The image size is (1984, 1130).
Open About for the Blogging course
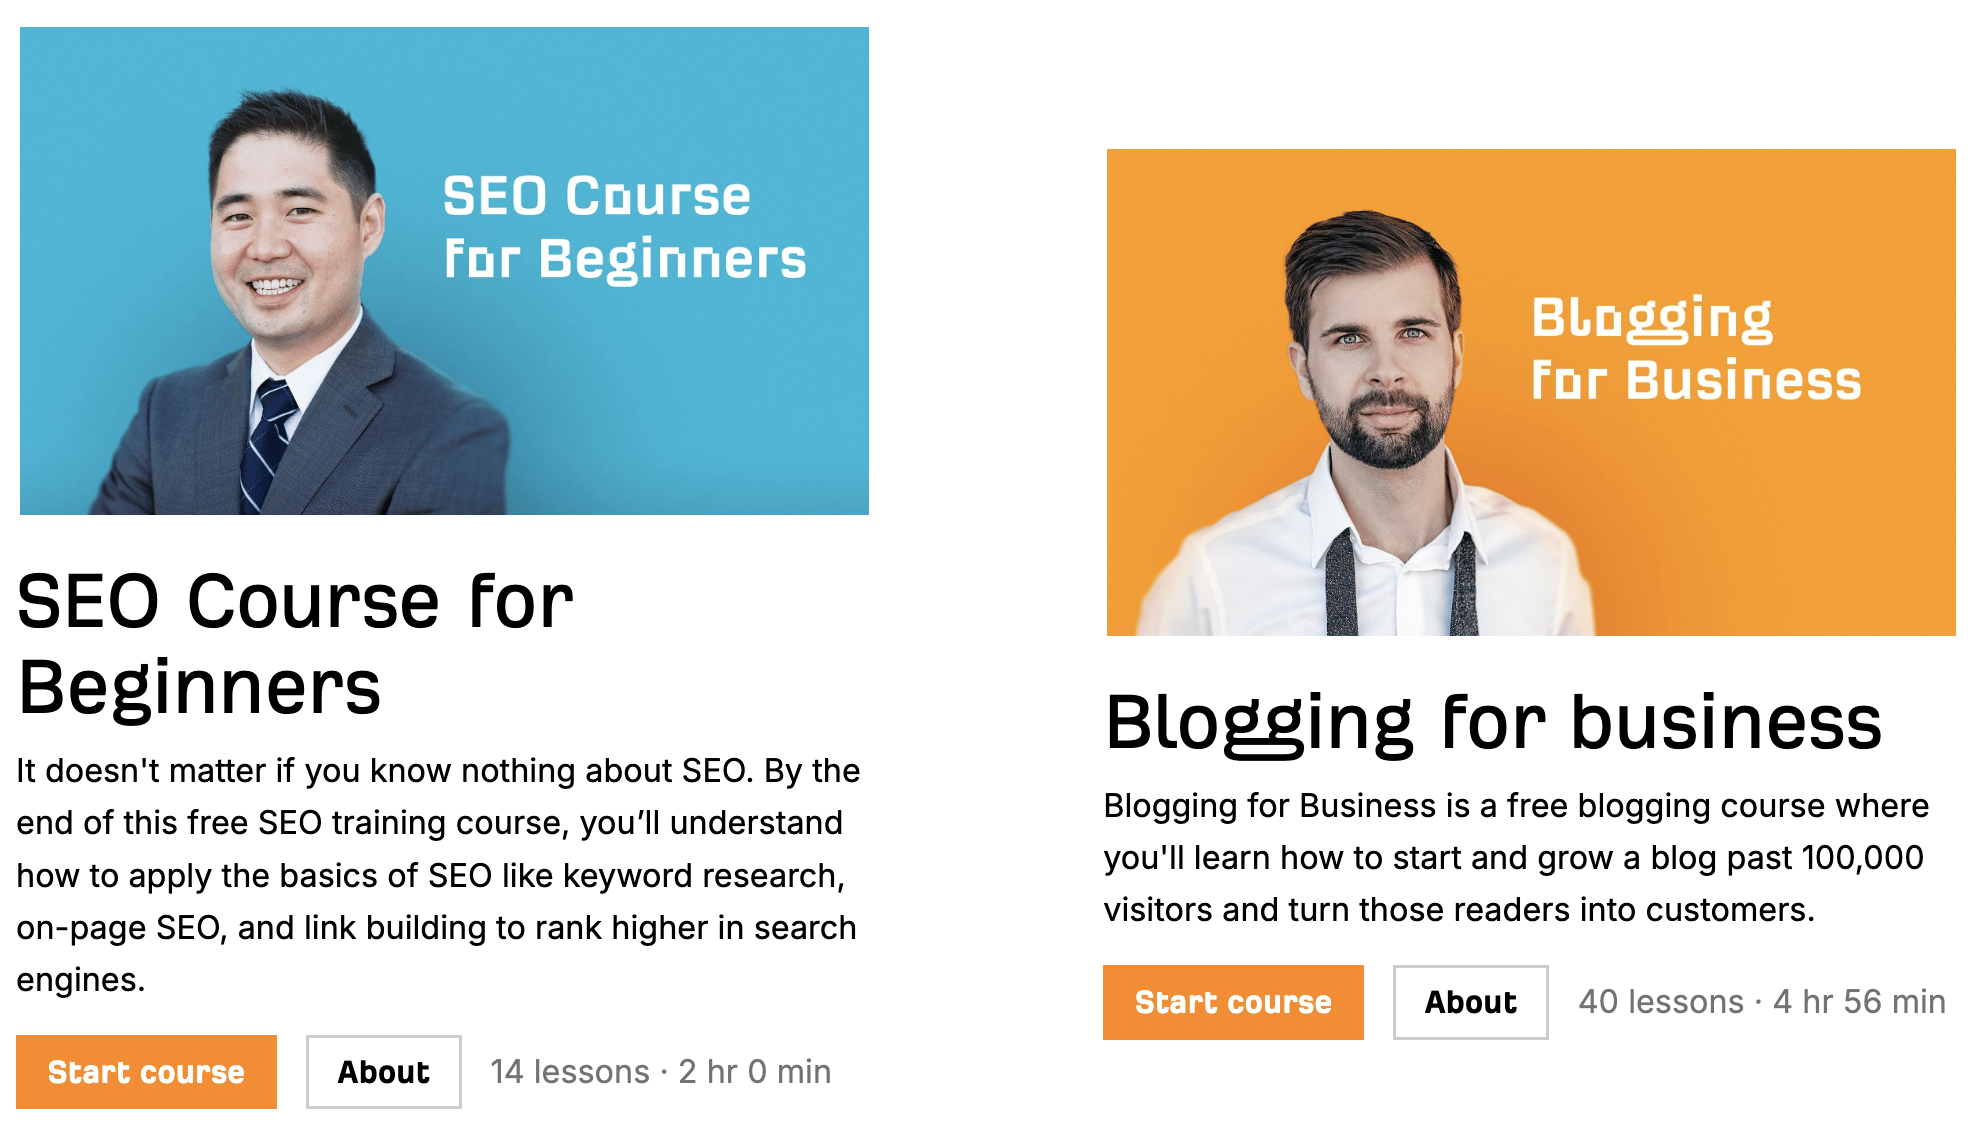click(1470, 1002)
